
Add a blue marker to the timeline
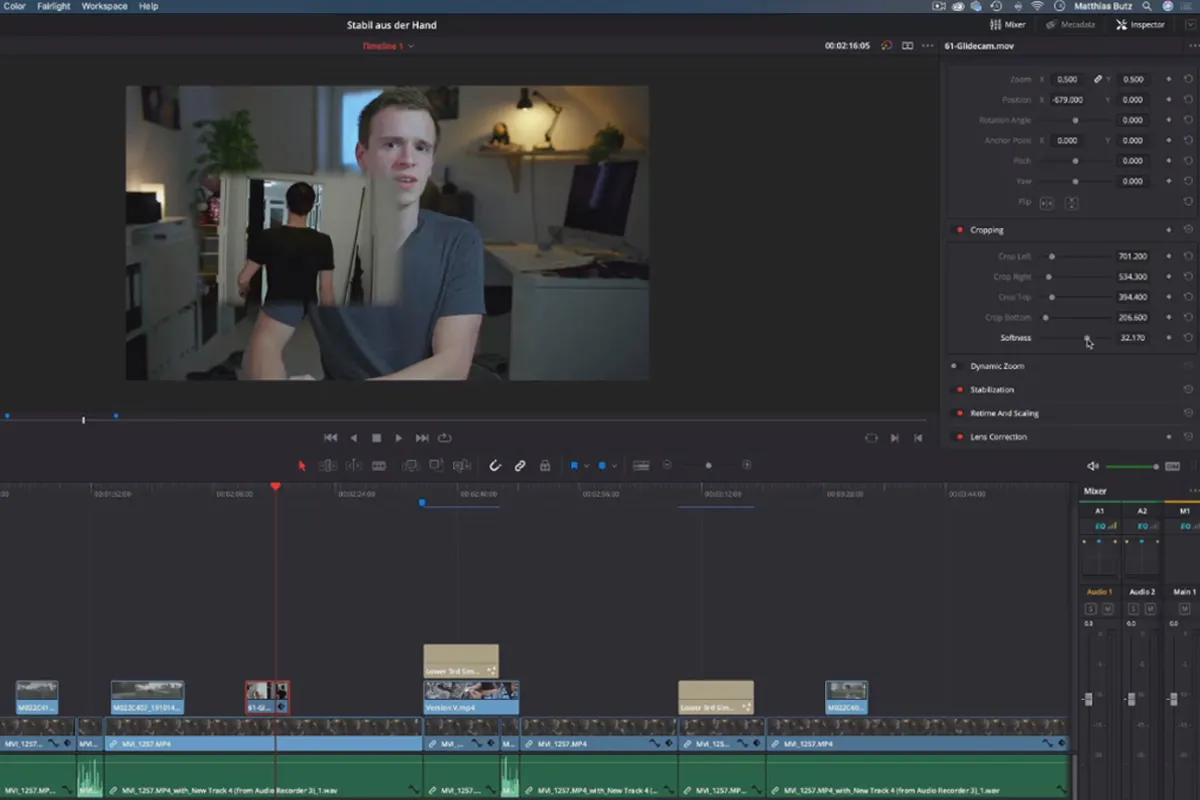[x=602, y=466]
